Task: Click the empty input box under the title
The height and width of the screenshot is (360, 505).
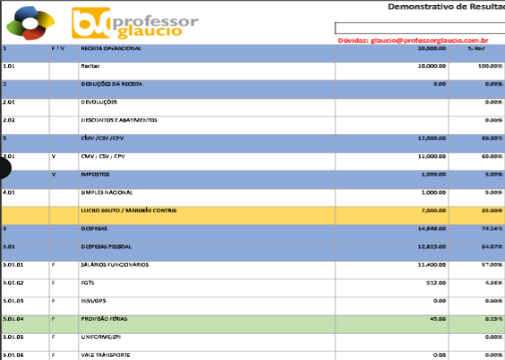Action: tap(420, 28)
